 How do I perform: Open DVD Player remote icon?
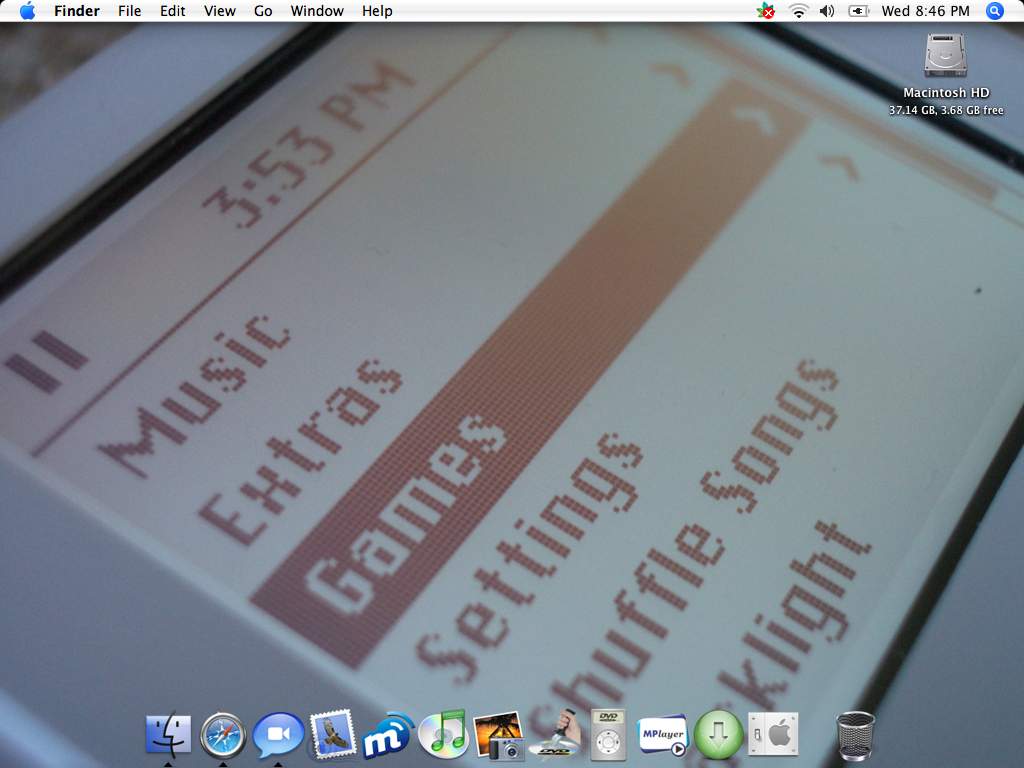[608, 735]
